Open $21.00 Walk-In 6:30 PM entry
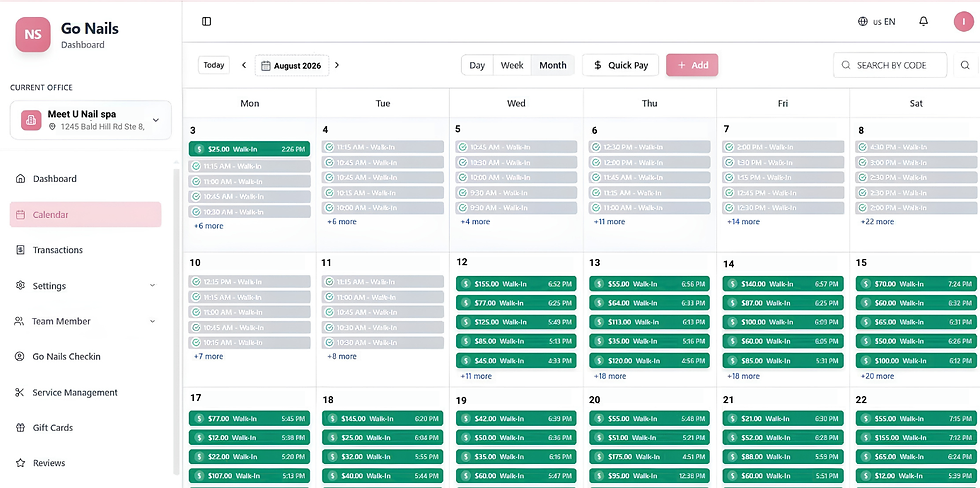 (783, 419)
